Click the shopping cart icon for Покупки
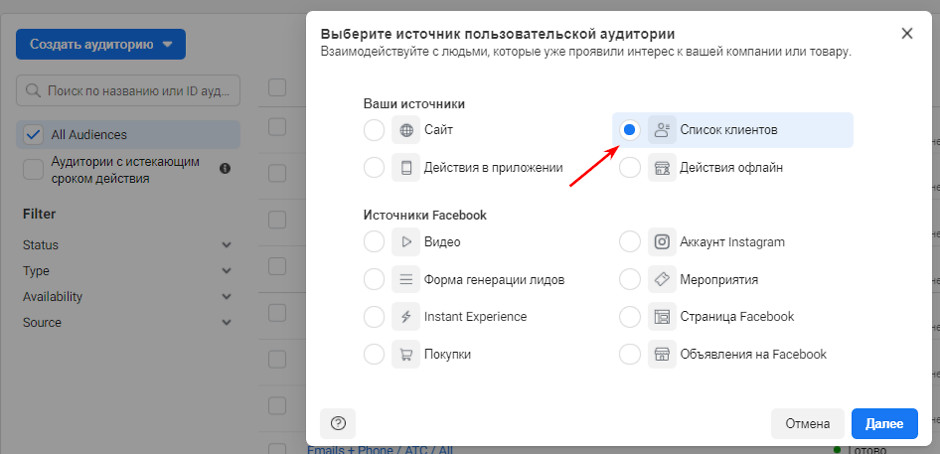 (406, 354)
